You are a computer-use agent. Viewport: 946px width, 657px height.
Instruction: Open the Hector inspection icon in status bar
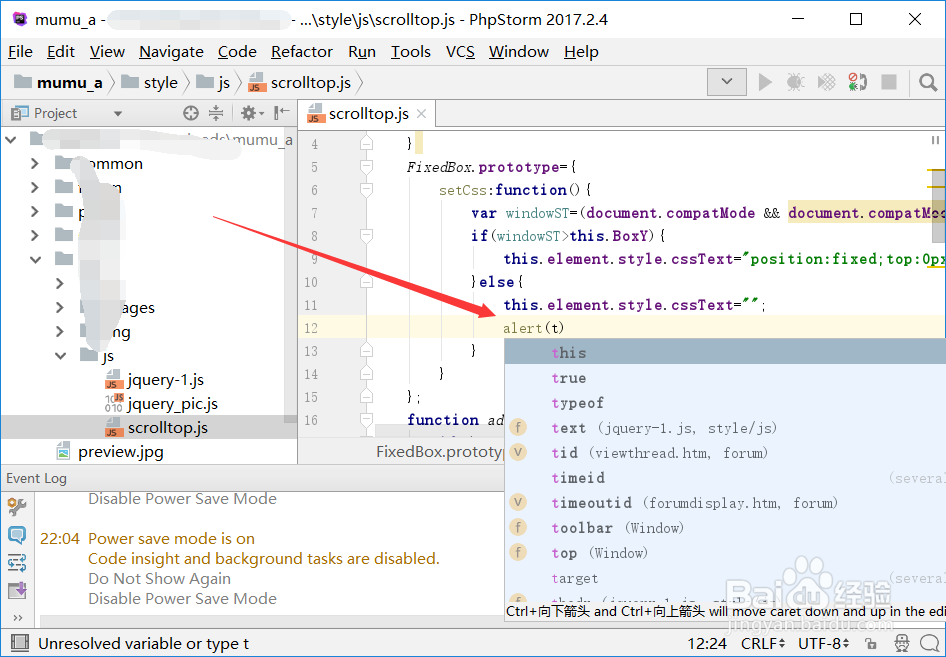901,643
